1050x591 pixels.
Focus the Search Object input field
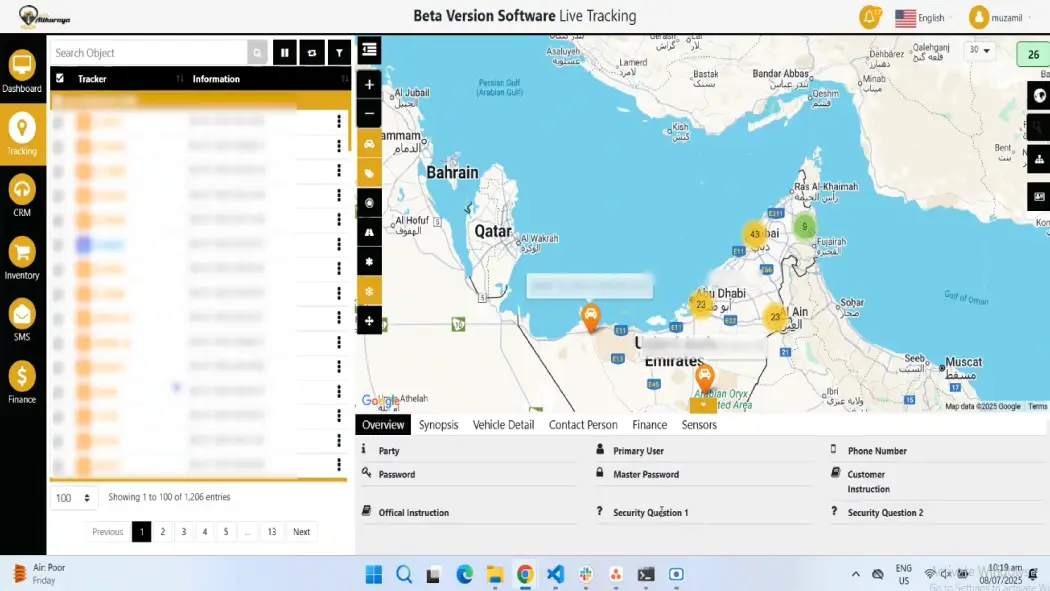(150, 53)
